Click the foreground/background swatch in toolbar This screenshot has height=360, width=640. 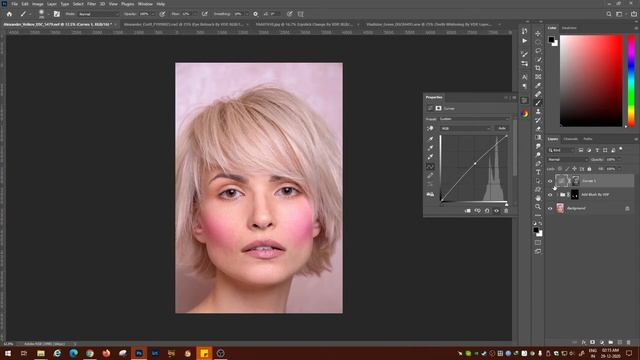[537, 231]
